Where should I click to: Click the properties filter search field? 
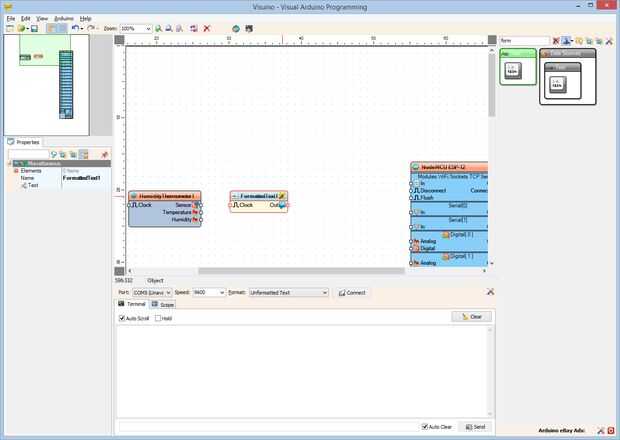pyautogui.click(x=28, y=154)
